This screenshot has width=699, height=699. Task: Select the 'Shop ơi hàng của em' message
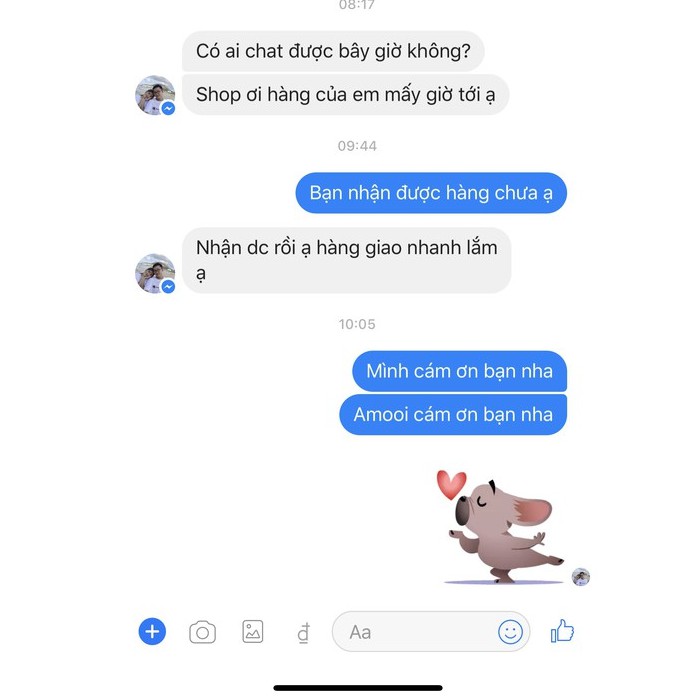pos(345,95)
